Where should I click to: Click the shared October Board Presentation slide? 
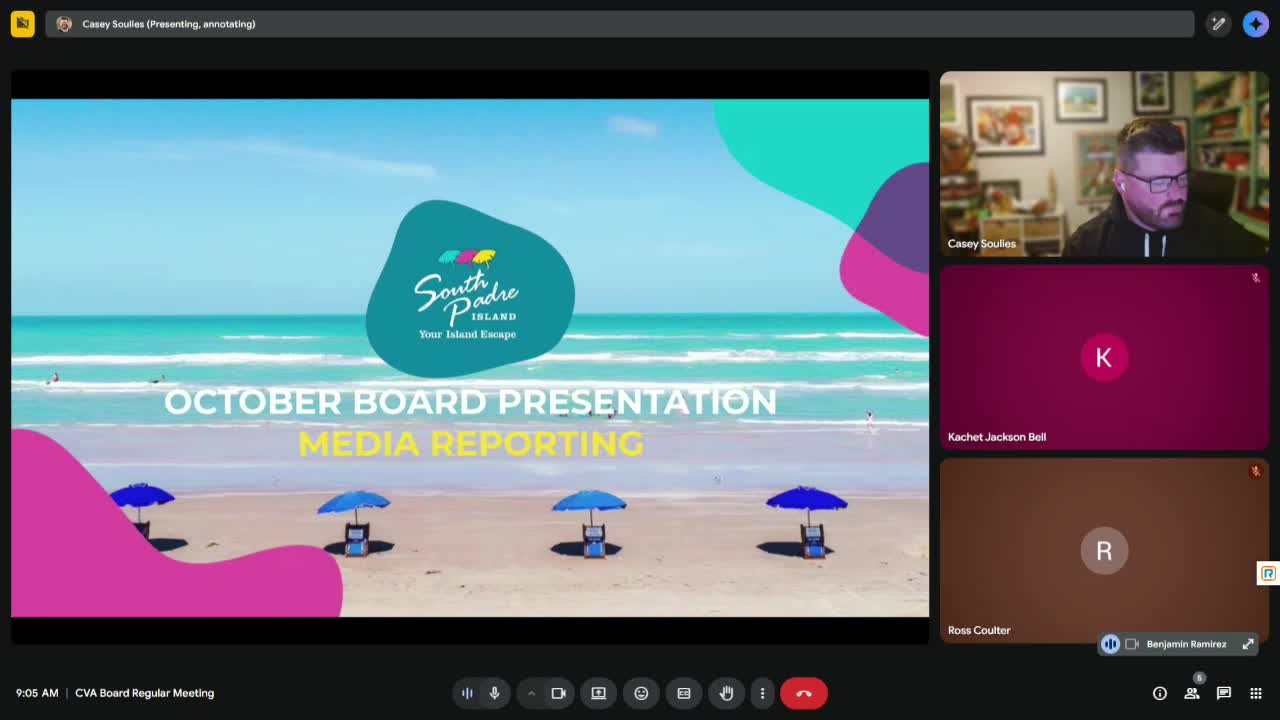tap(470, 357)
